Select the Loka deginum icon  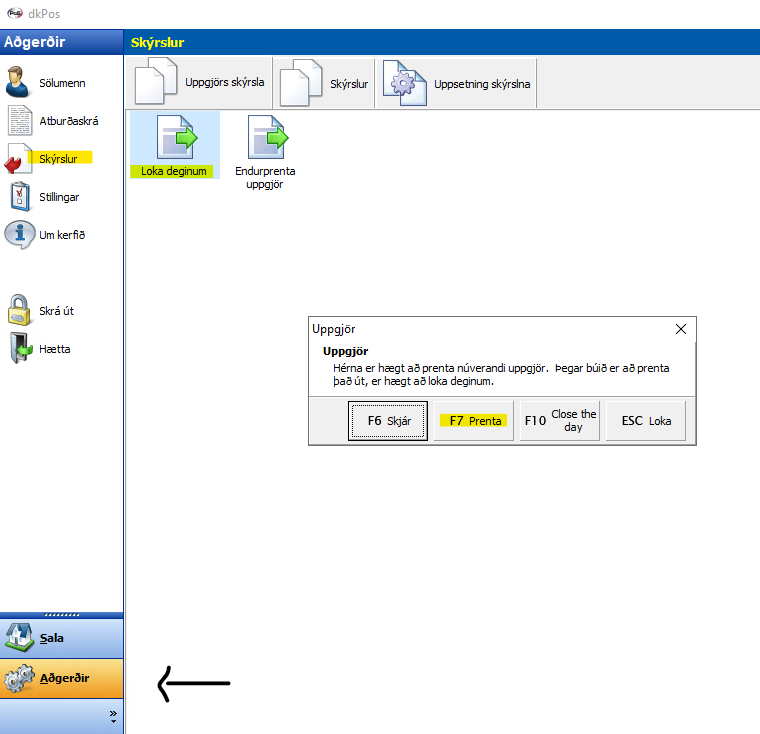[174, 139]
